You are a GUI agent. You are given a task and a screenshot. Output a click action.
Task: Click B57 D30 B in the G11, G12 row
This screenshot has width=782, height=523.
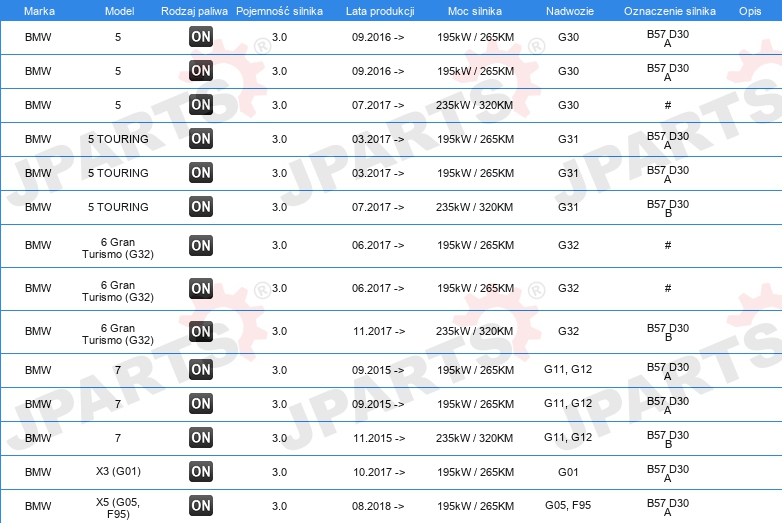tap(668, 439)
